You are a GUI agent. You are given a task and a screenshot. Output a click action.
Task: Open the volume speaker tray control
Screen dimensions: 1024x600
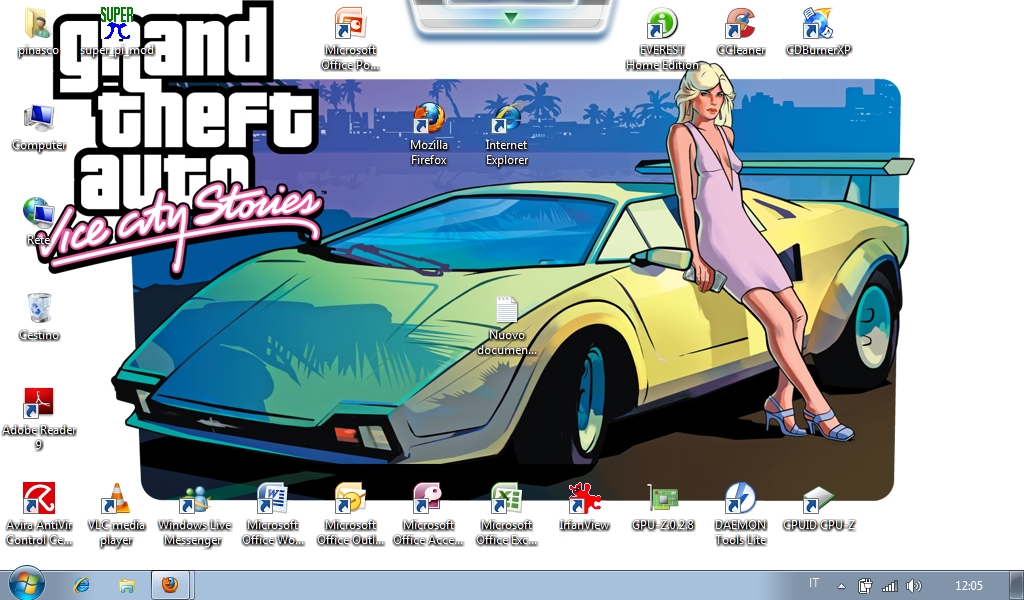click(x=912, y=585)
